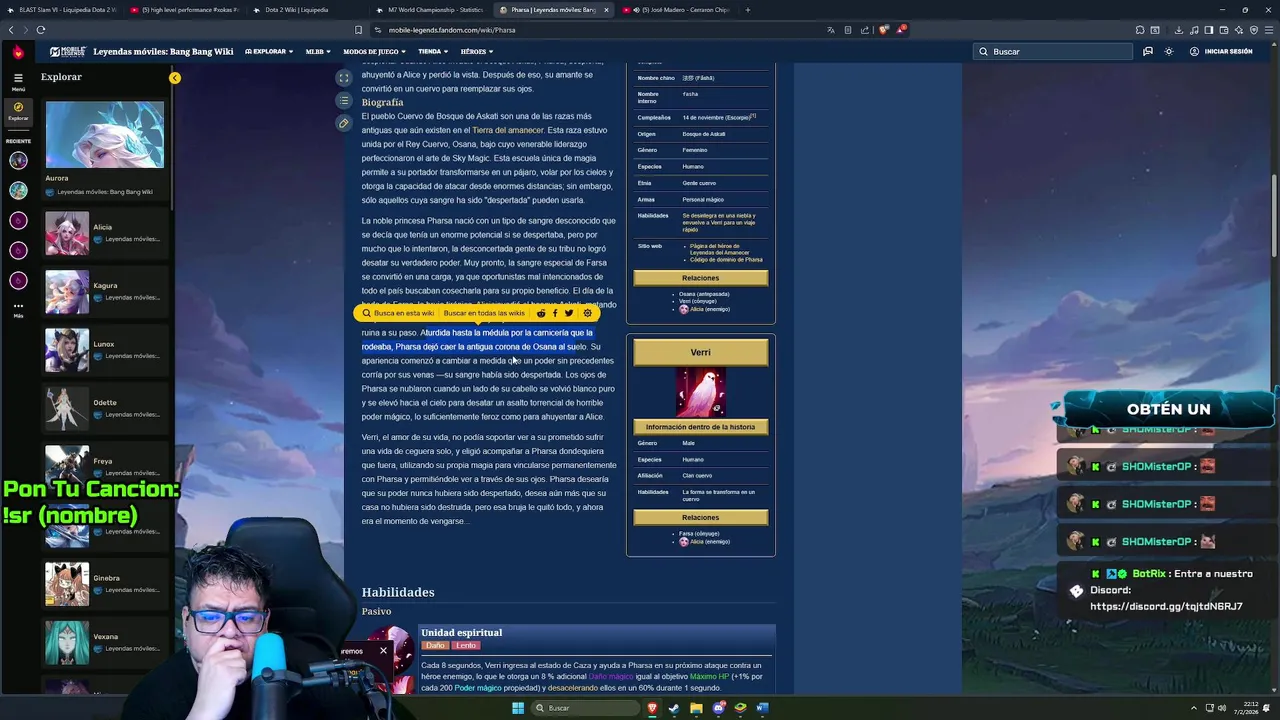
Task: Open File Explorer from the taskbar
Action: (x=696, y=708)
